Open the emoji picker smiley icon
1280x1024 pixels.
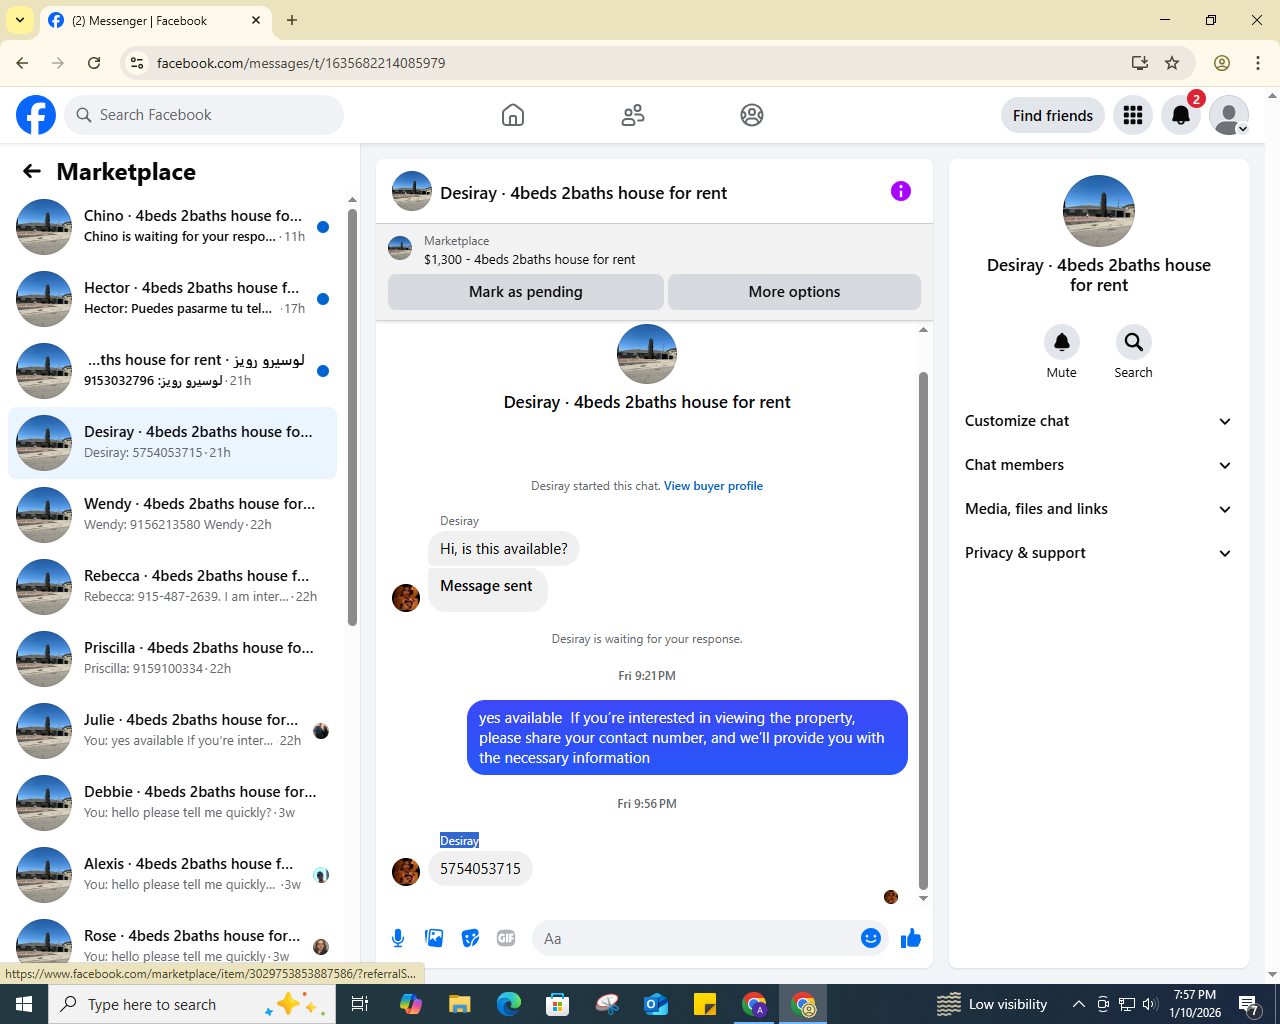pos(871,938)
